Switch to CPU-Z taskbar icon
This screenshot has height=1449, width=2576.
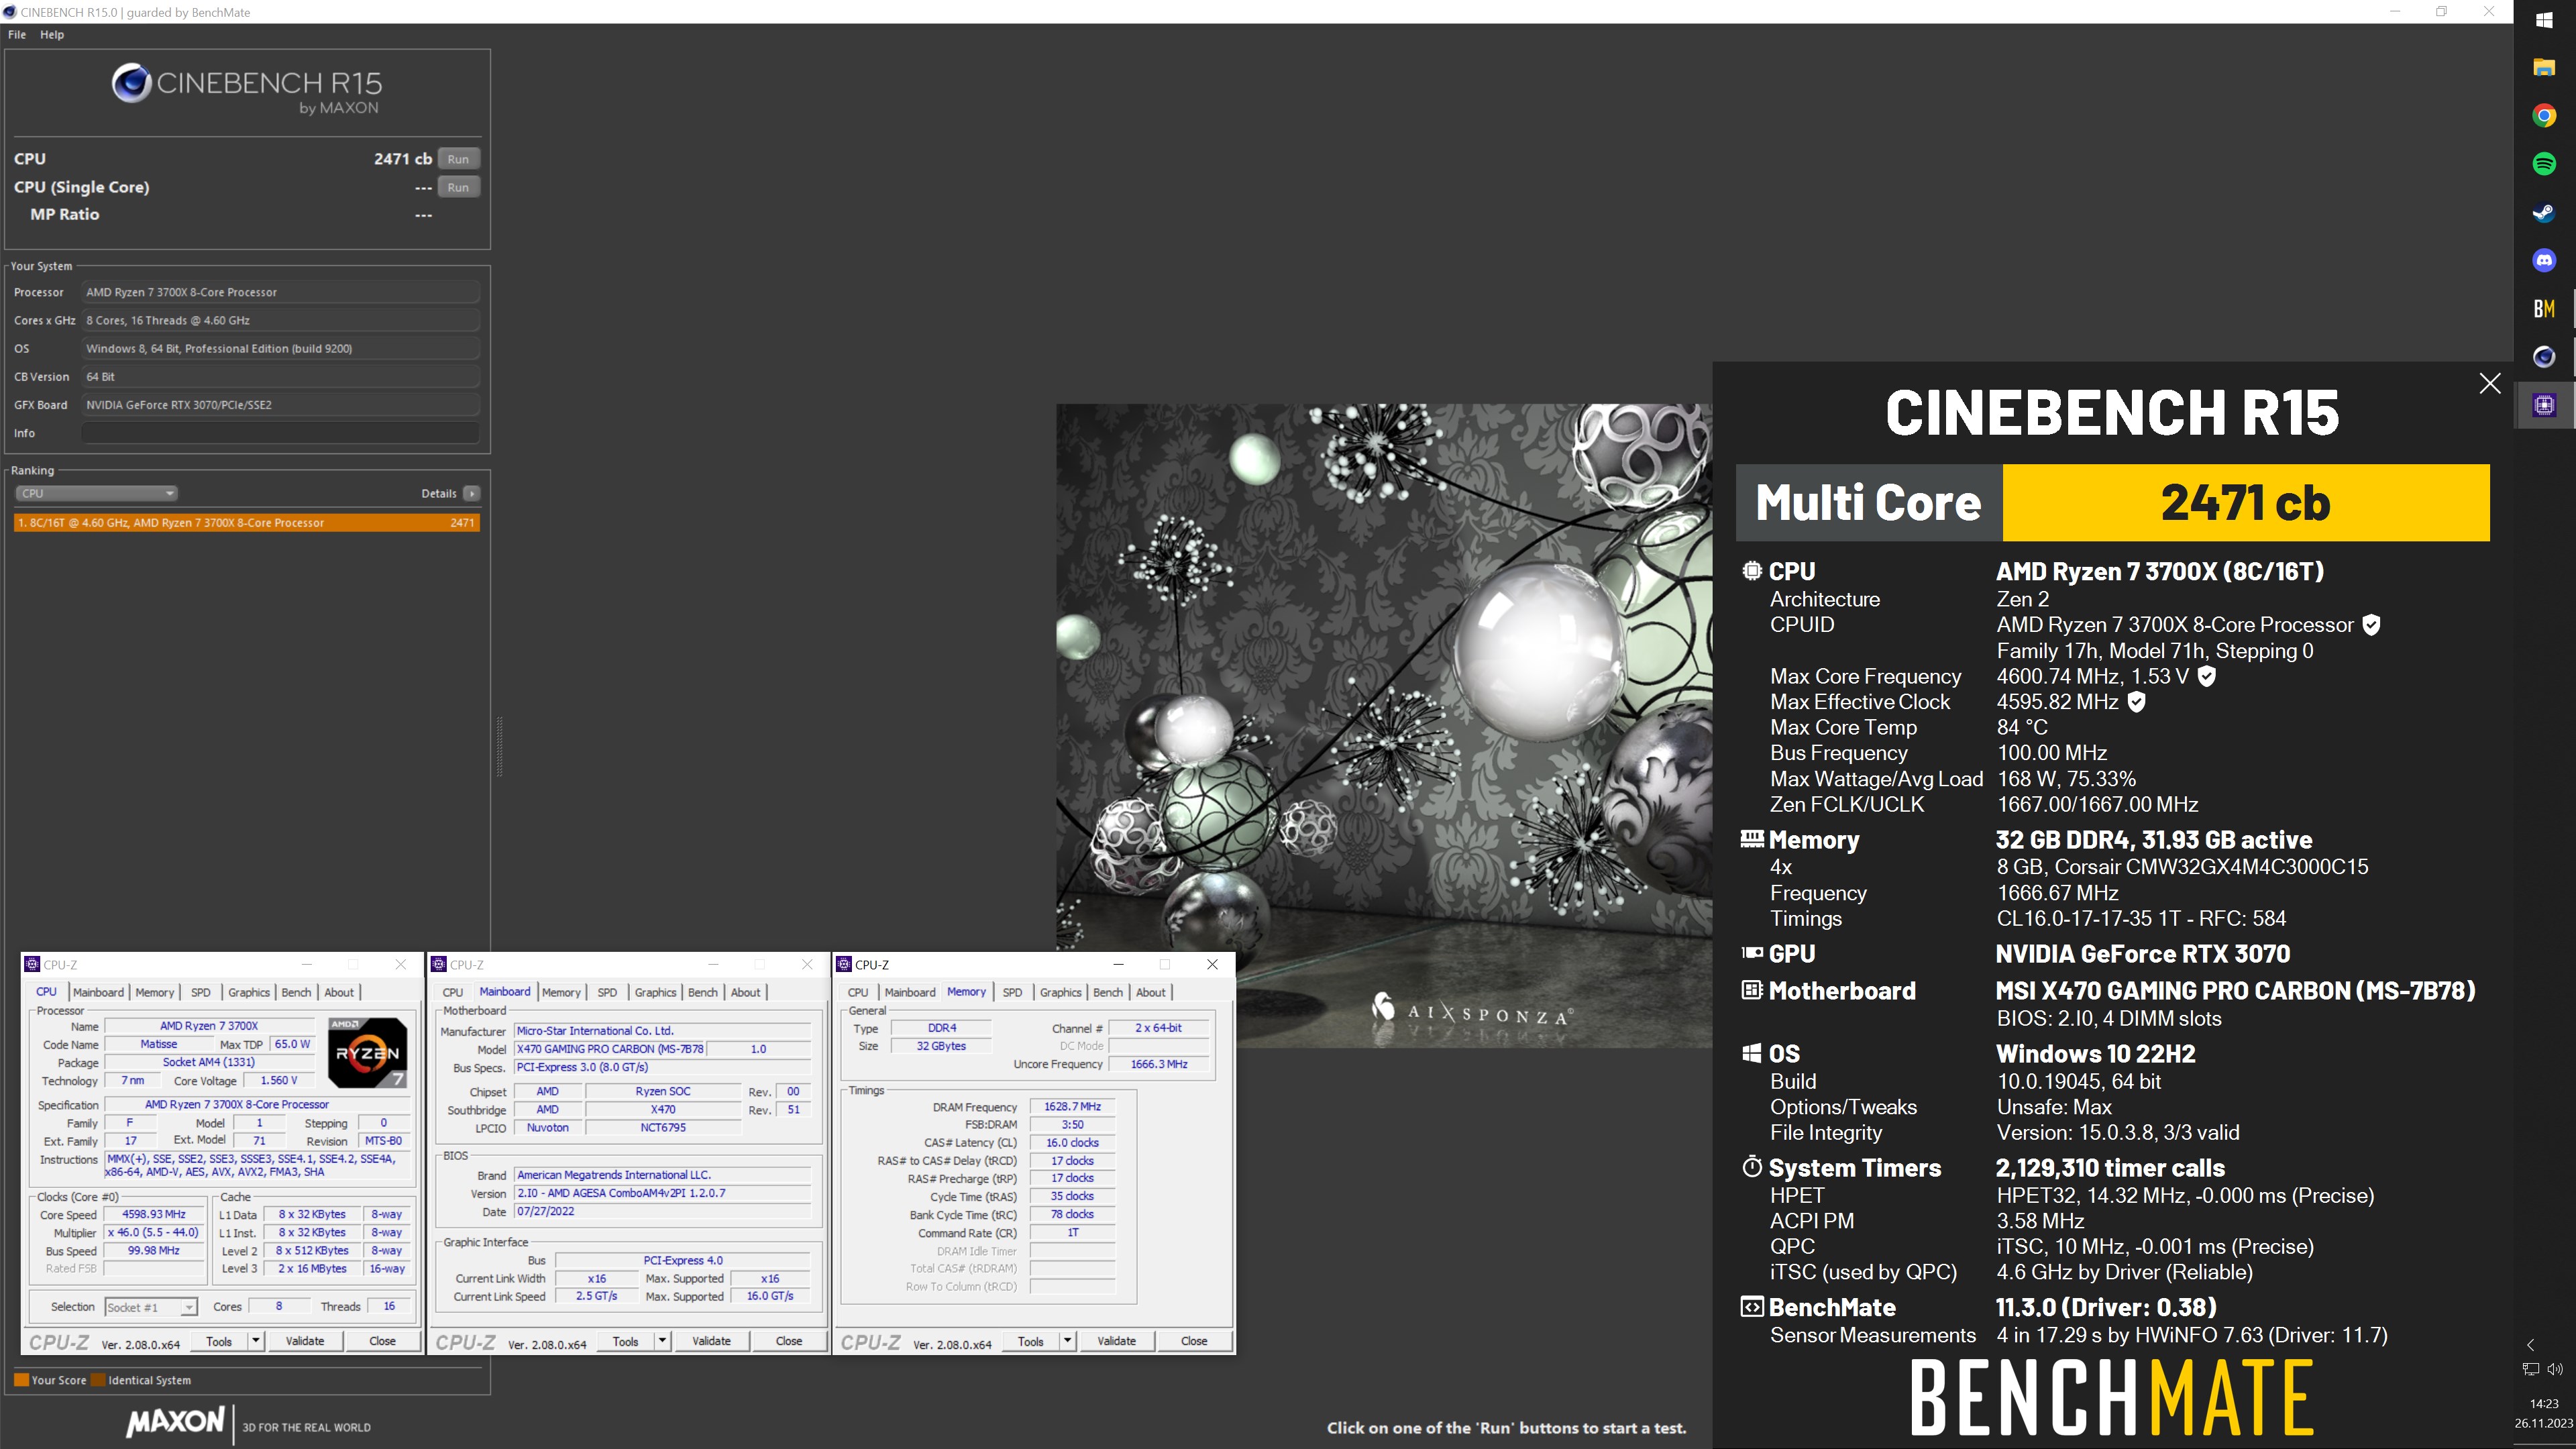pyautogui.click(x=2544, y=405)
